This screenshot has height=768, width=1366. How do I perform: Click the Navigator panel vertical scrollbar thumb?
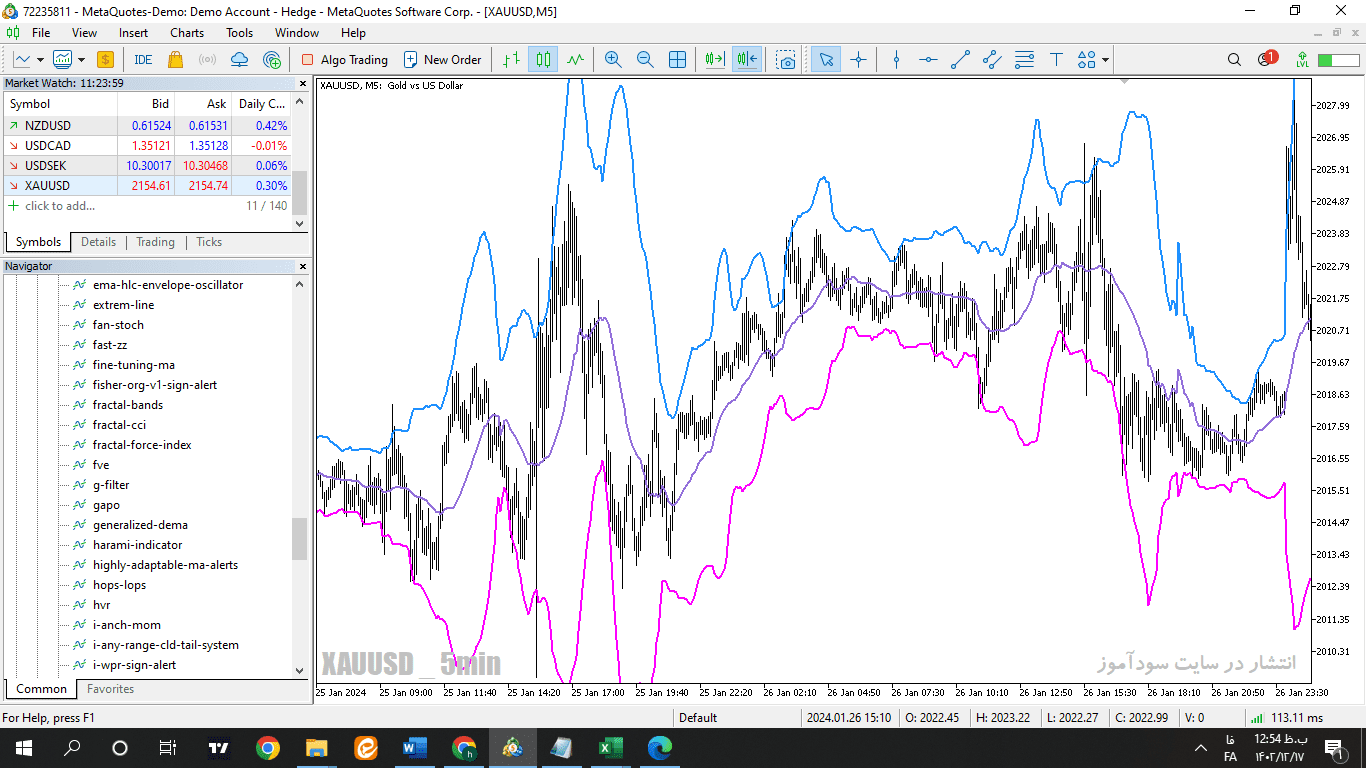point(300,539)
